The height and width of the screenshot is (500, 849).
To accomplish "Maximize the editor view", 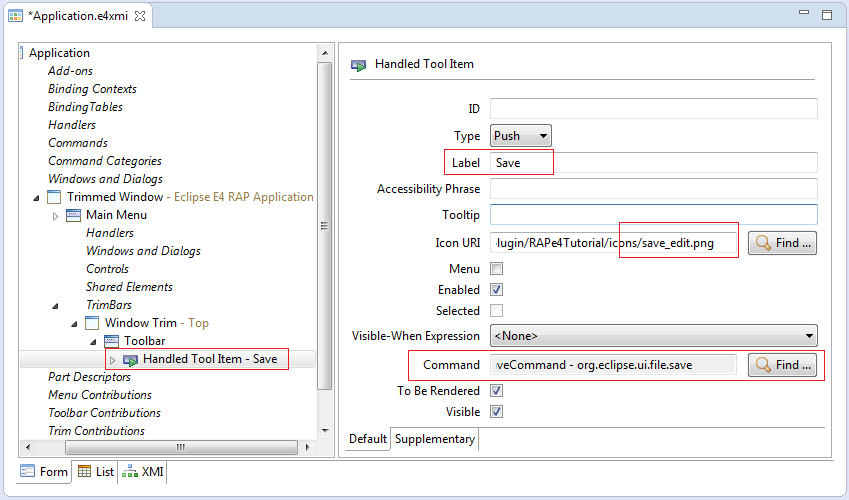I will [x=827, y=15].
